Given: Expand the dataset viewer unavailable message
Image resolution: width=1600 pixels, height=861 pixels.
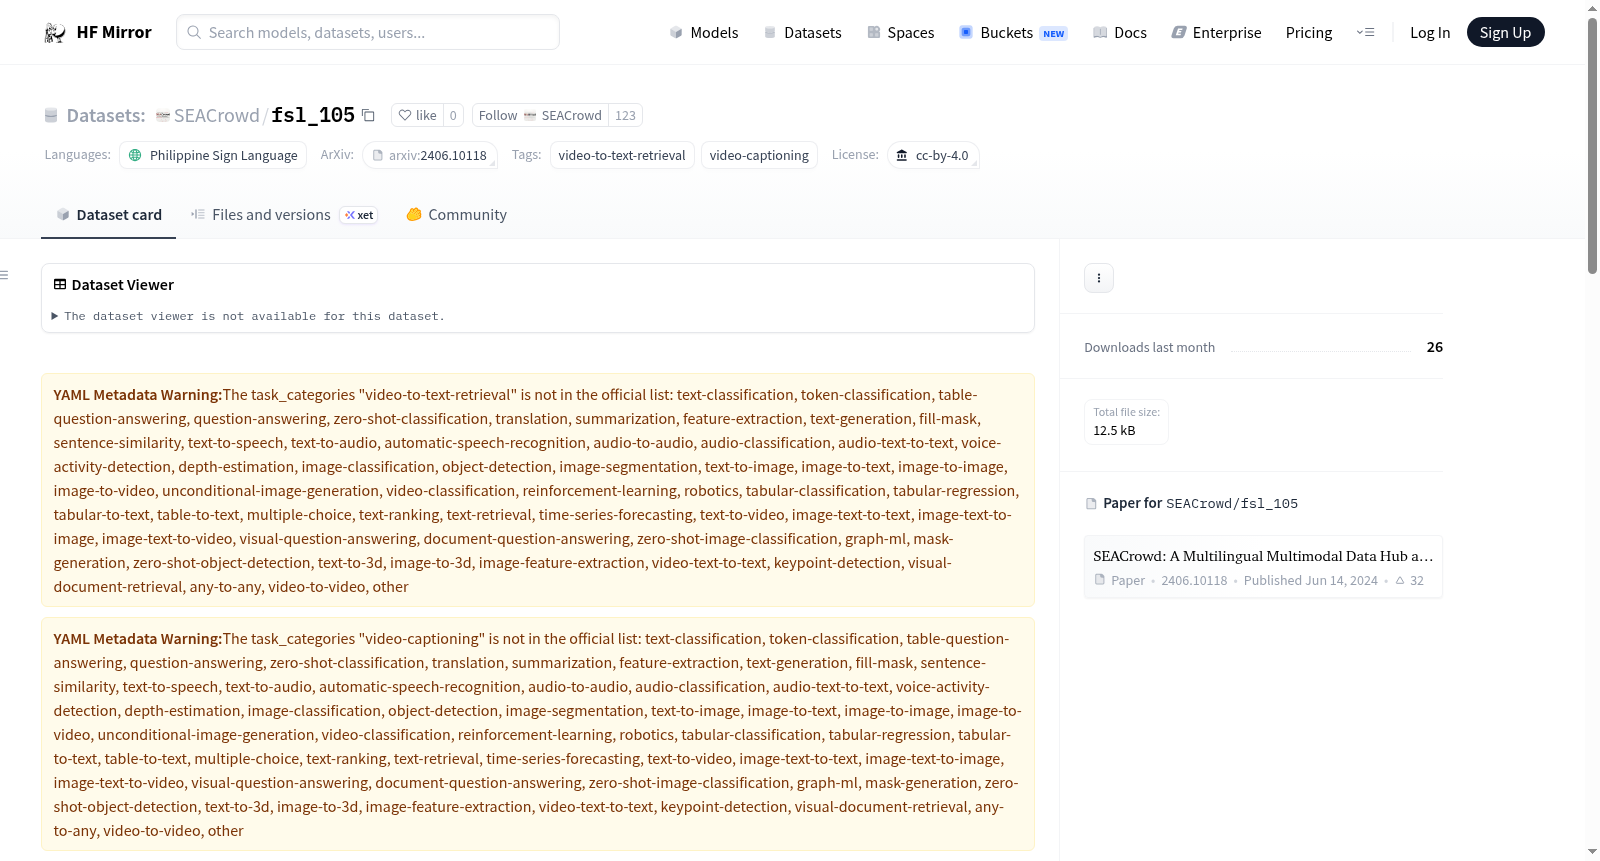Looking at the screenshot, I should (x=248, y=316).
